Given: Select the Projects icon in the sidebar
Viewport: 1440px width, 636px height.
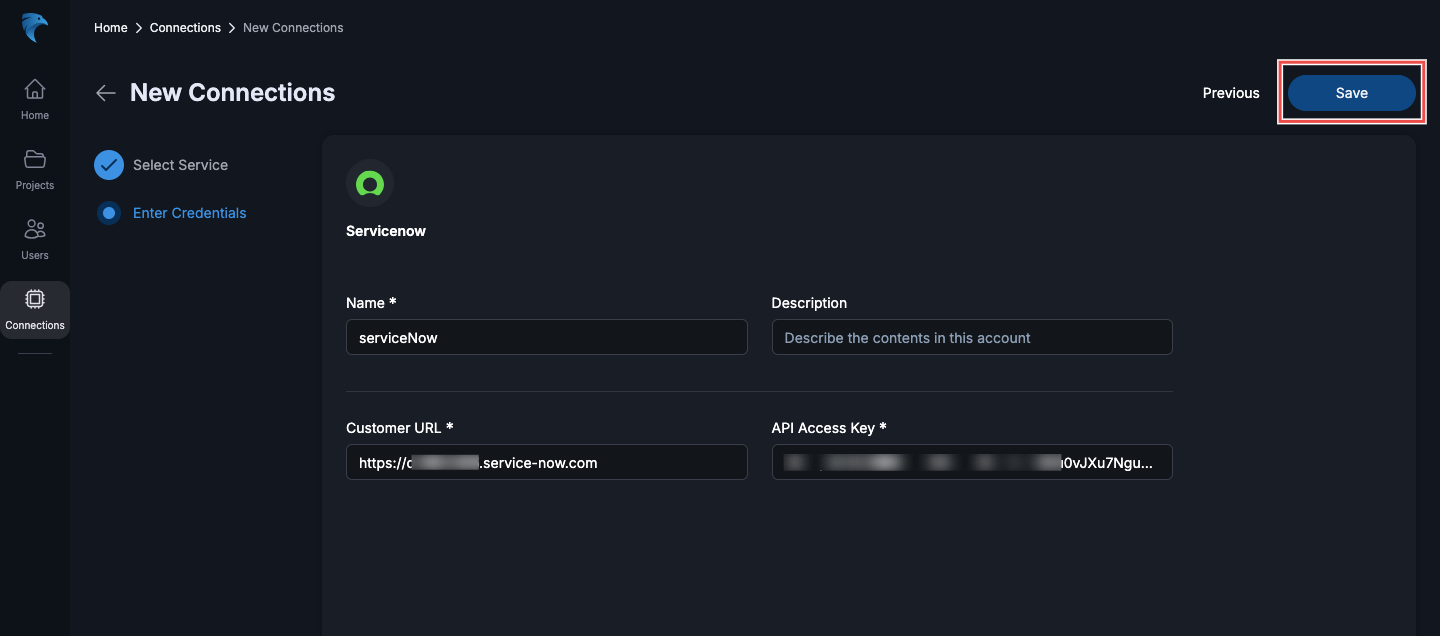Looking at the screenshot, I should point(34,167).
